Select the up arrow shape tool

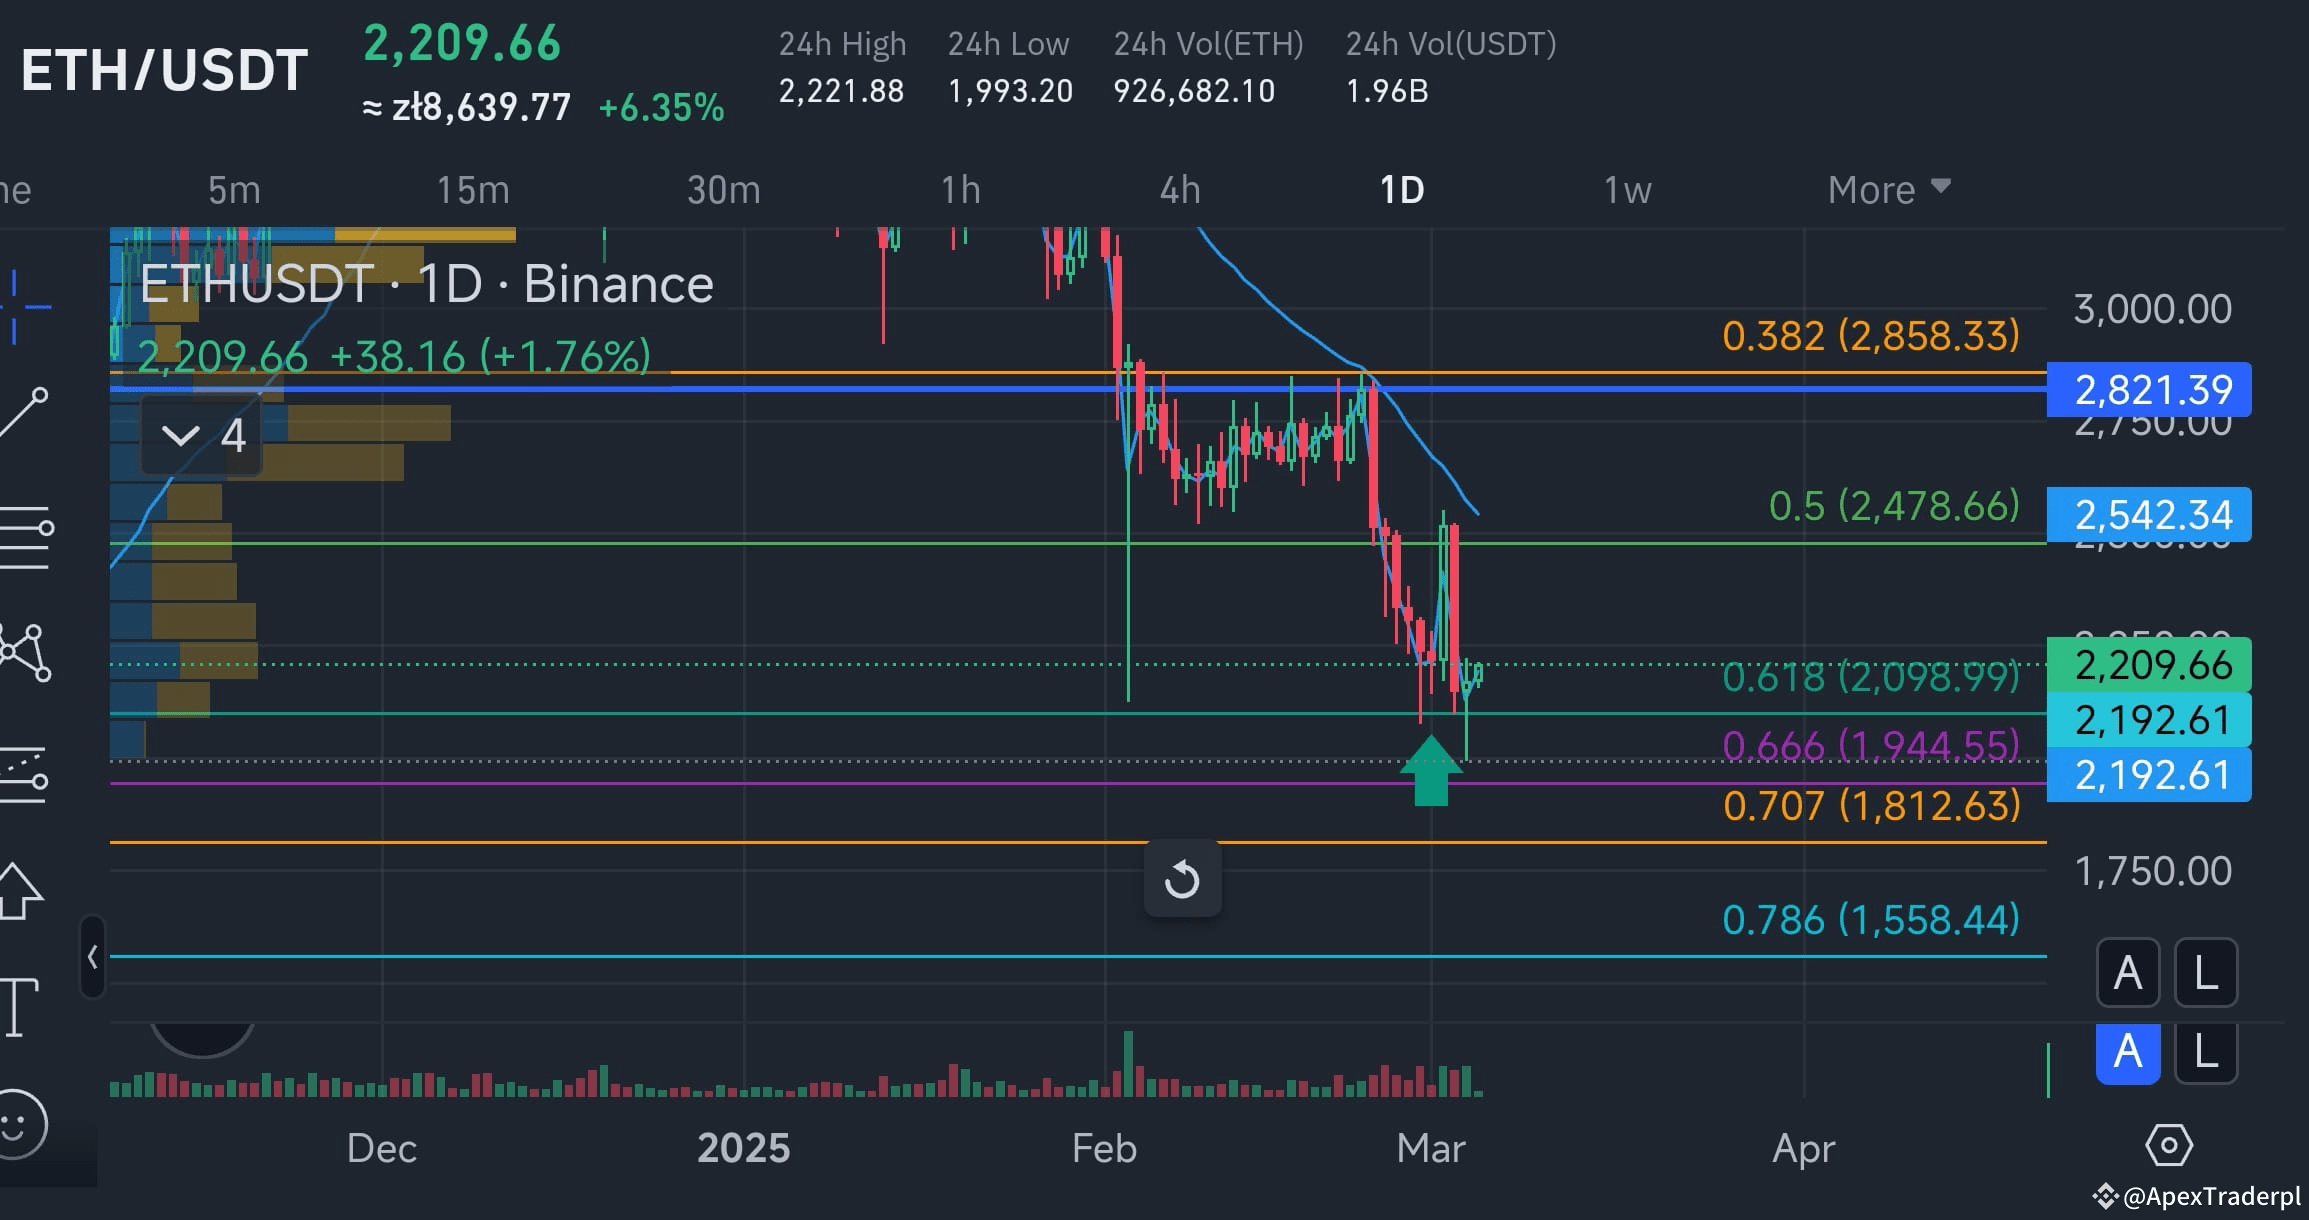tap(20, 890)
